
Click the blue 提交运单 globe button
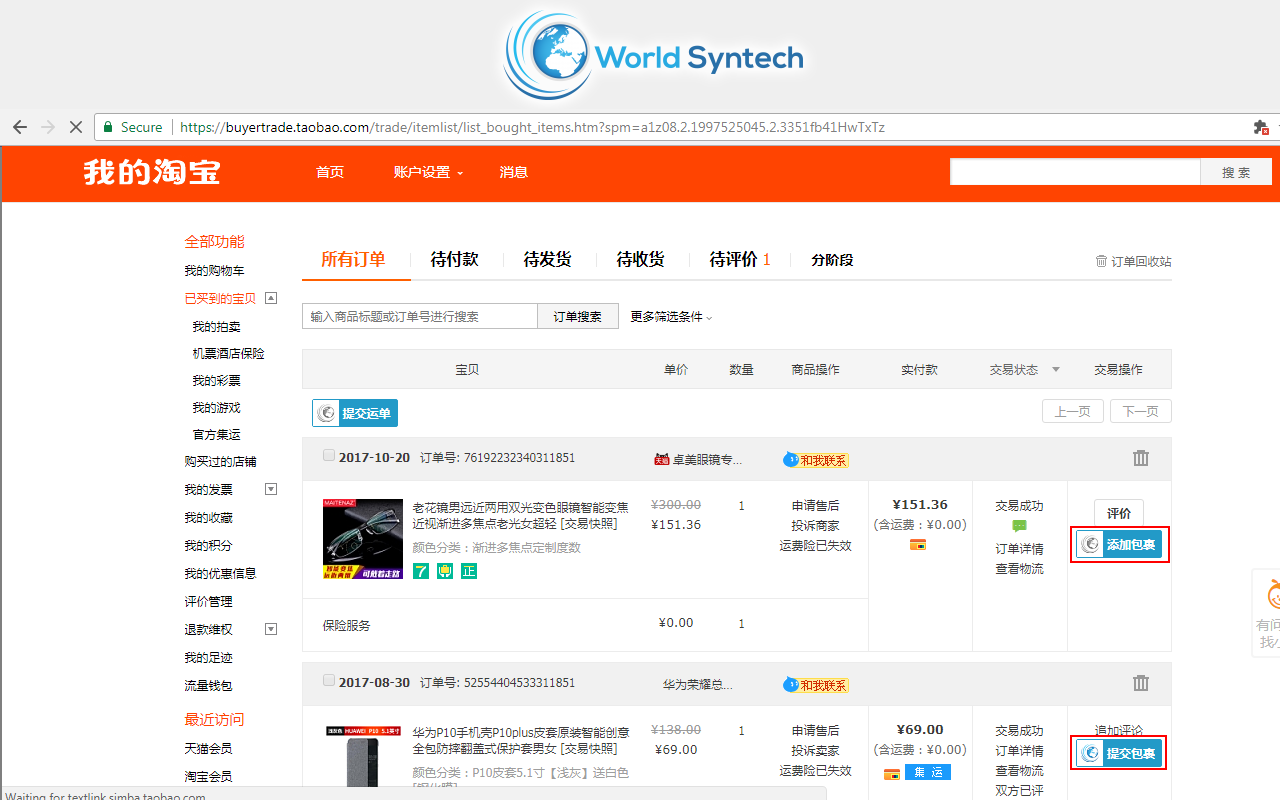pos(355,411)
